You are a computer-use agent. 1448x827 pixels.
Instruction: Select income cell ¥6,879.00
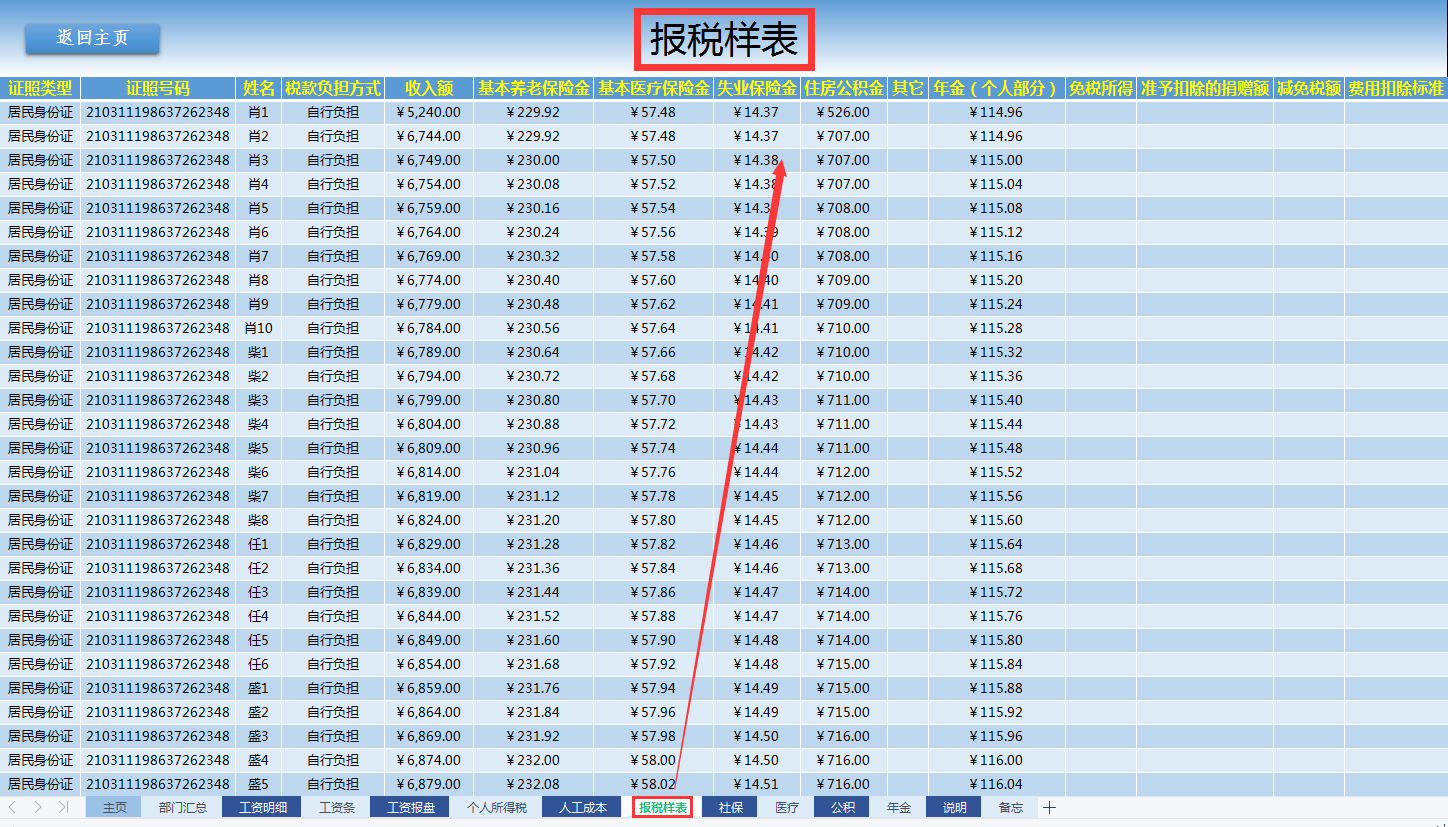coord(429,784)
